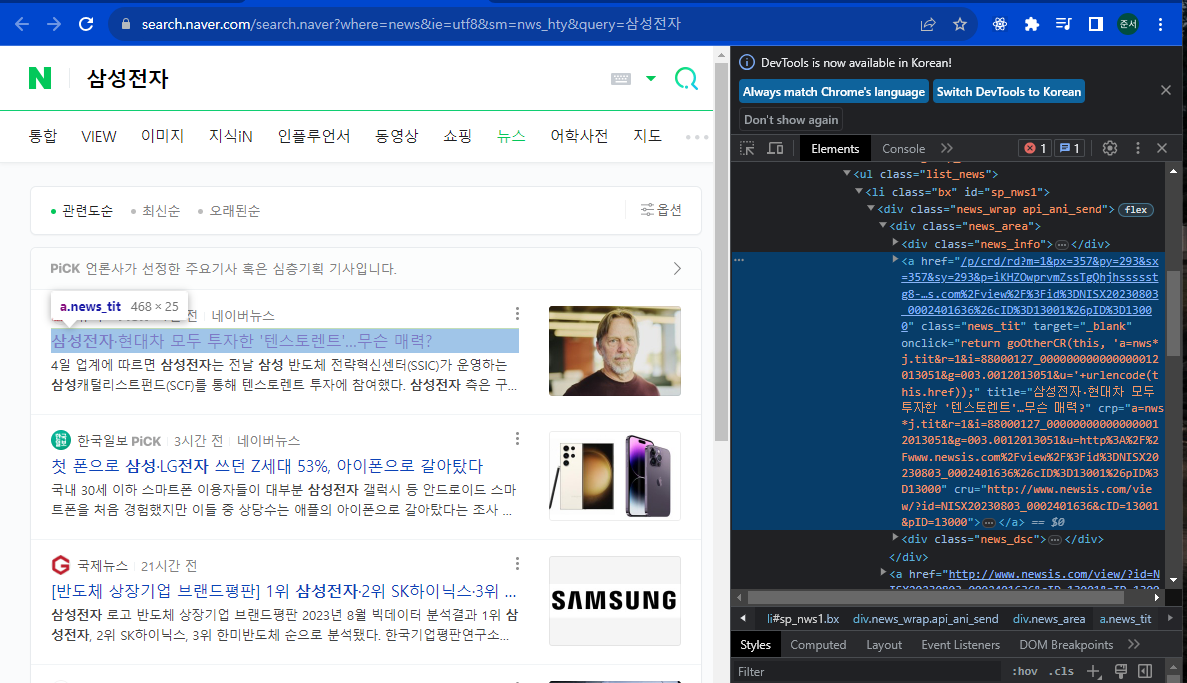Viewport: 1187px width, 683px height.
Task: Switch to the 통합 search tab
Action: 42,136
